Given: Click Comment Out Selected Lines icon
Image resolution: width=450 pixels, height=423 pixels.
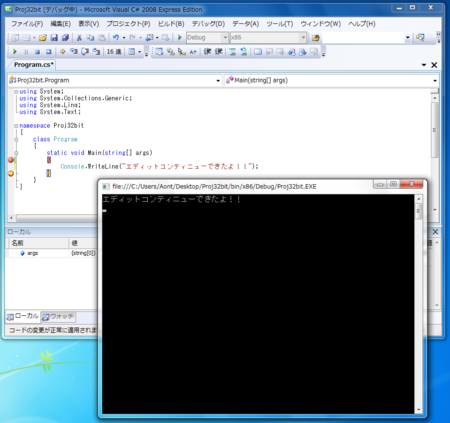Looking at the screenshot, I should [232, 52].
